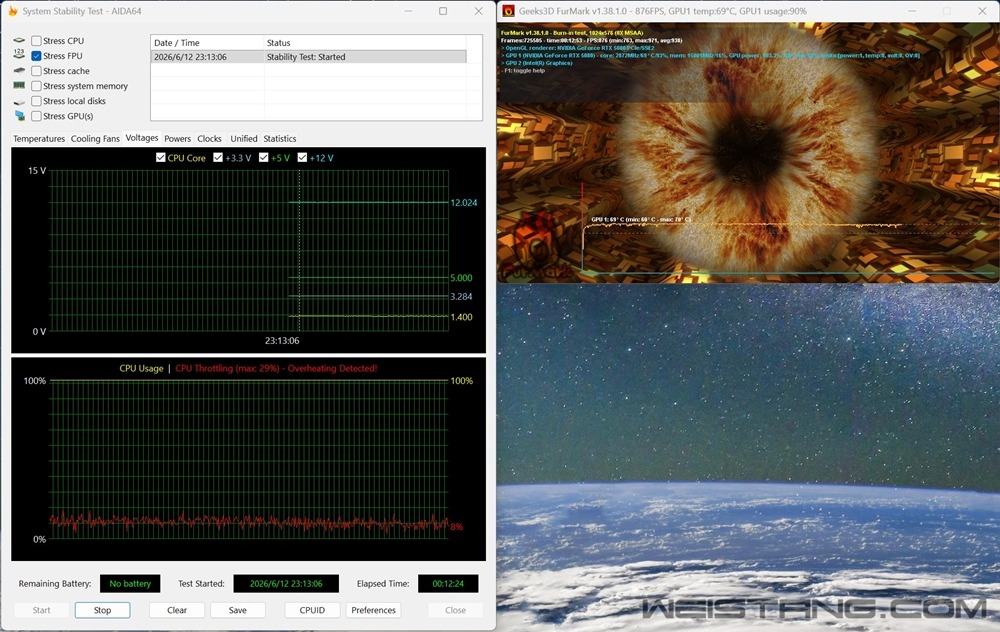Click the CPU chip icon beside Stress CPU
This screenshot has height=632, width=1000.
tap(19, 40)
